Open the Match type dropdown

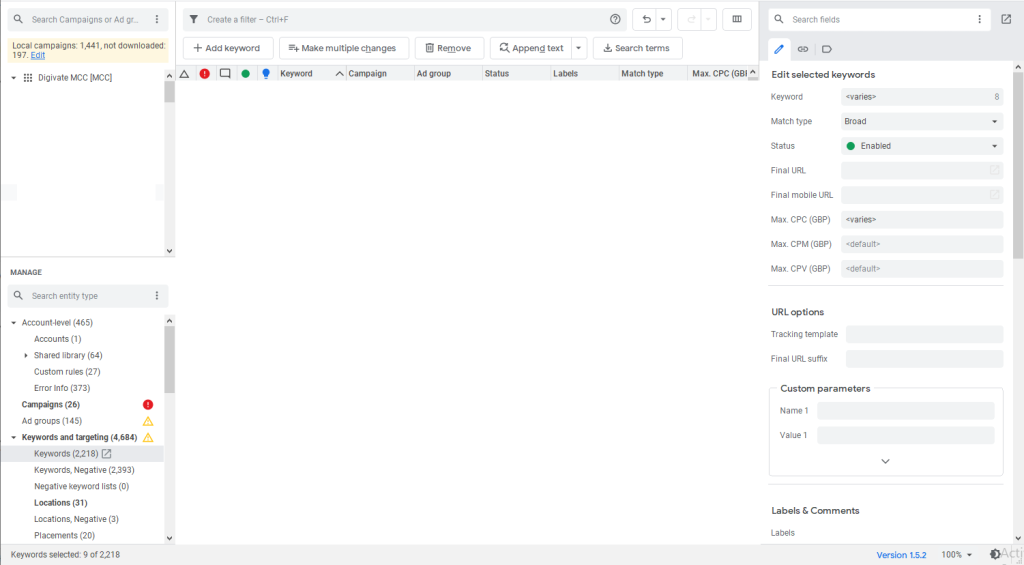coord(921,121)
